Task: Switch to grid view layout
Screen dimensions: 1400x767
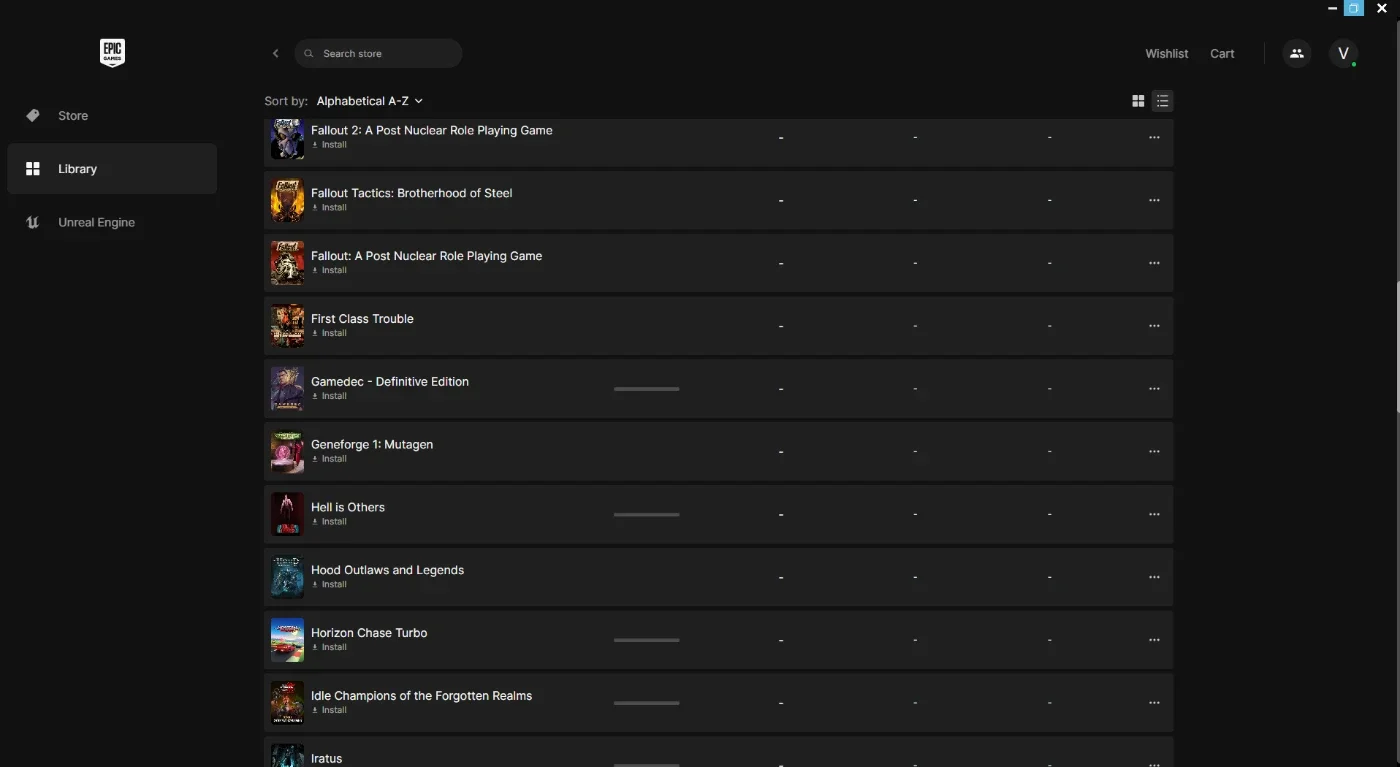Action: coord(1138,101)
